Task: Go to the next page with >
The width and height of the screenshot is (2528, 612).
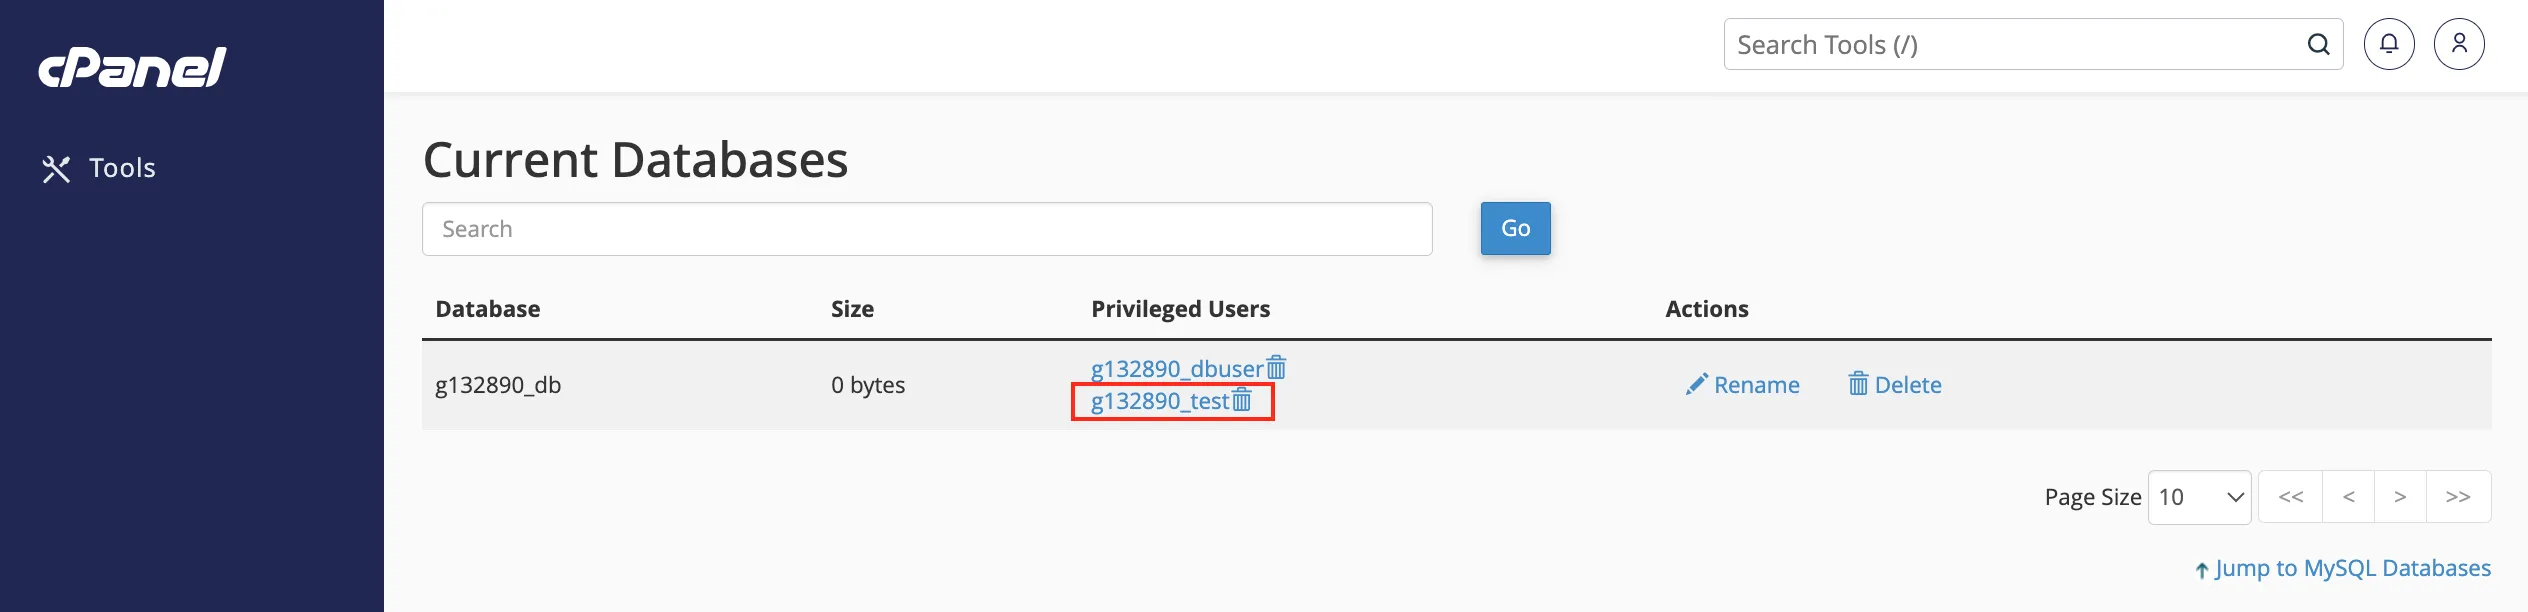Action: point(2400,497)
